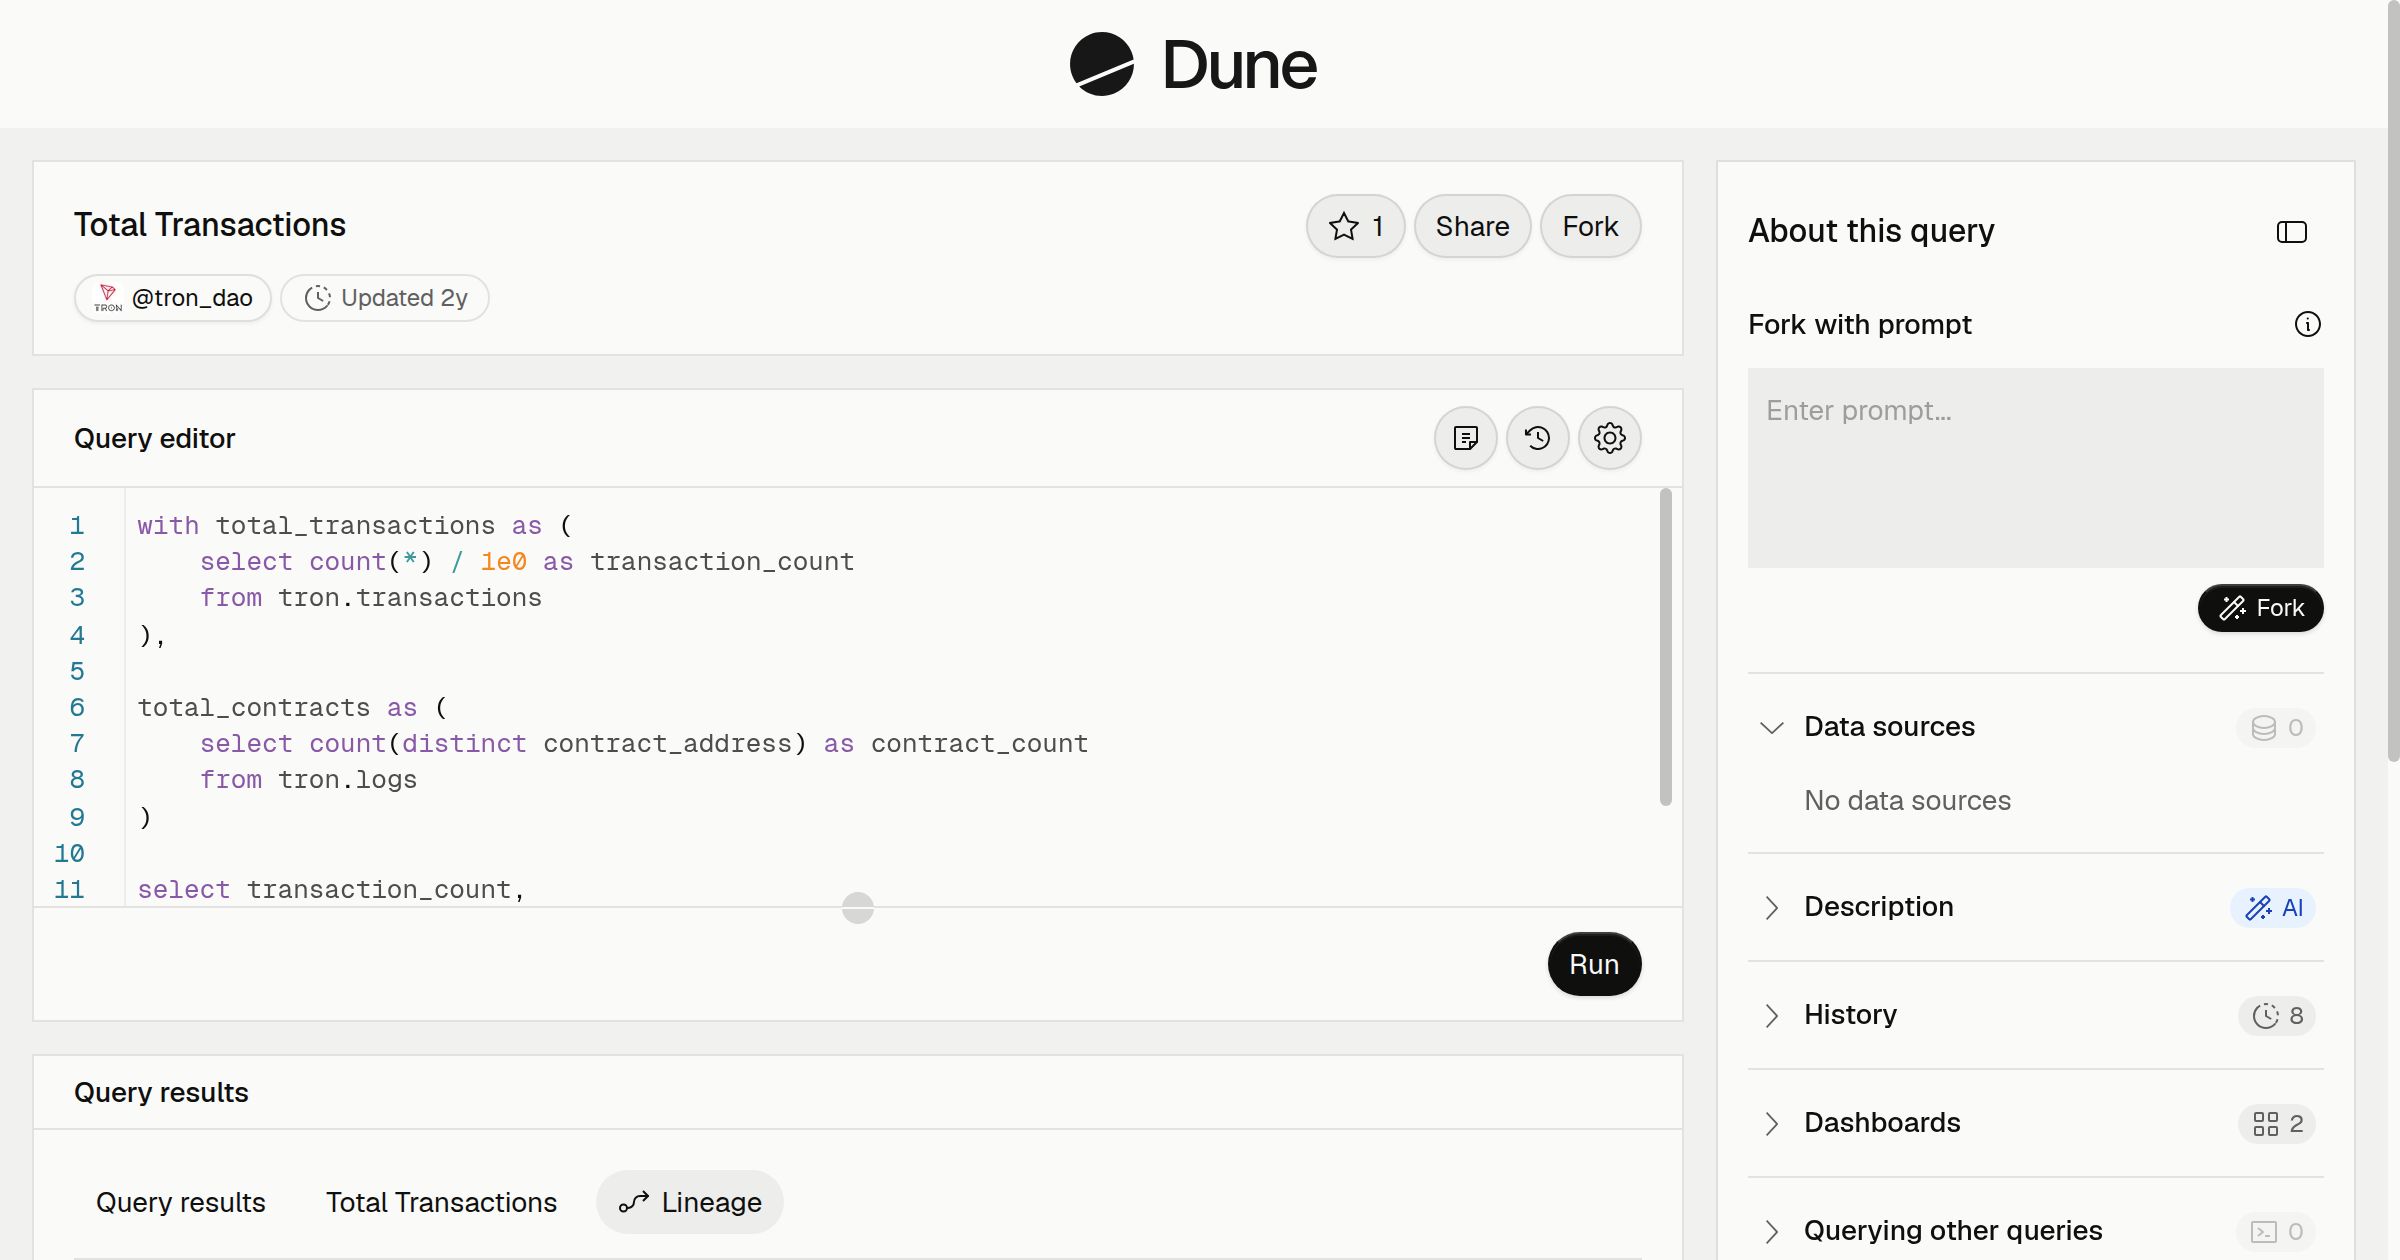Viewport: 2400px width, 1260px height.
Task: Click the query editor vertical scrollbar
Action: [x=1666, y=646]
